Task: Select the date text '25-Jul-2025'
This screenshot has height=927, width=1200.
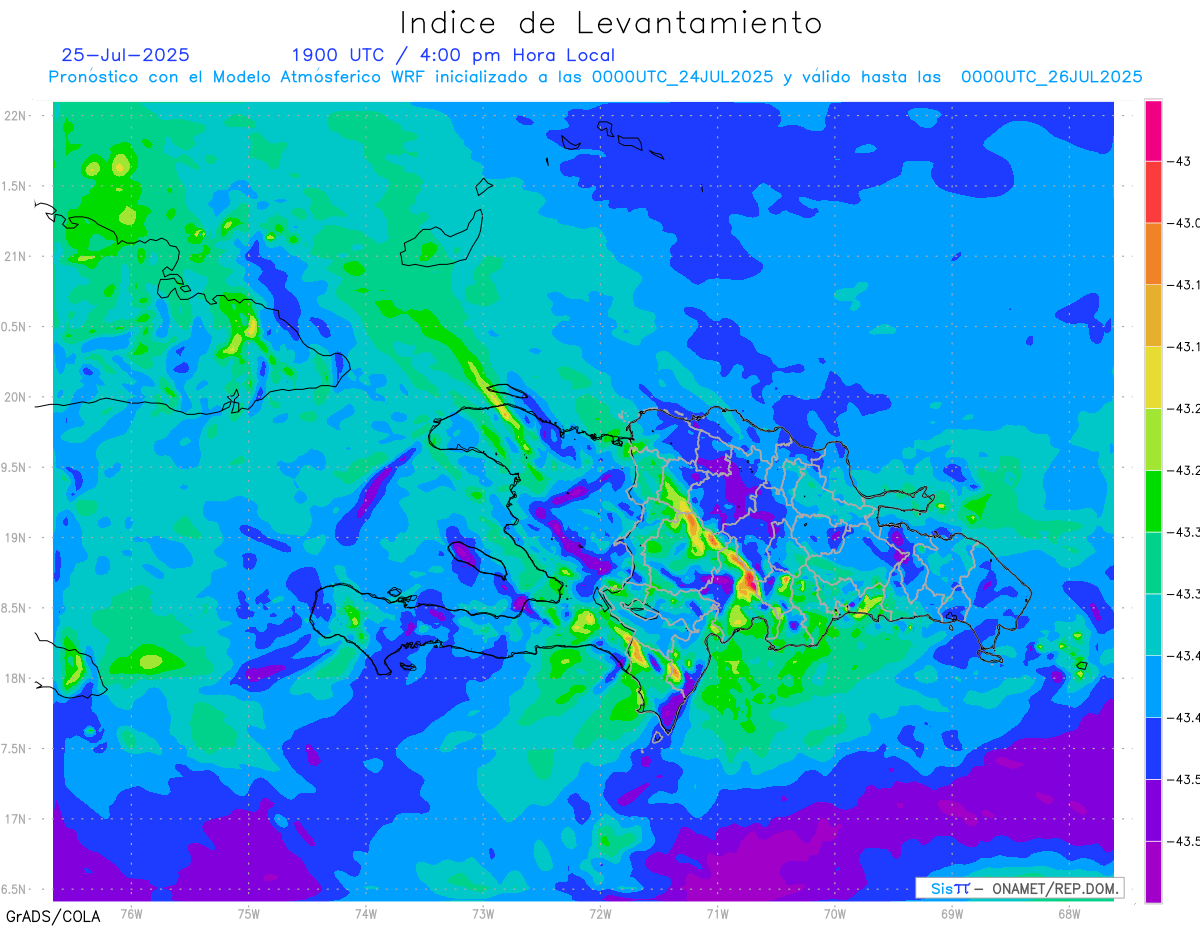Action: point(126,55)
